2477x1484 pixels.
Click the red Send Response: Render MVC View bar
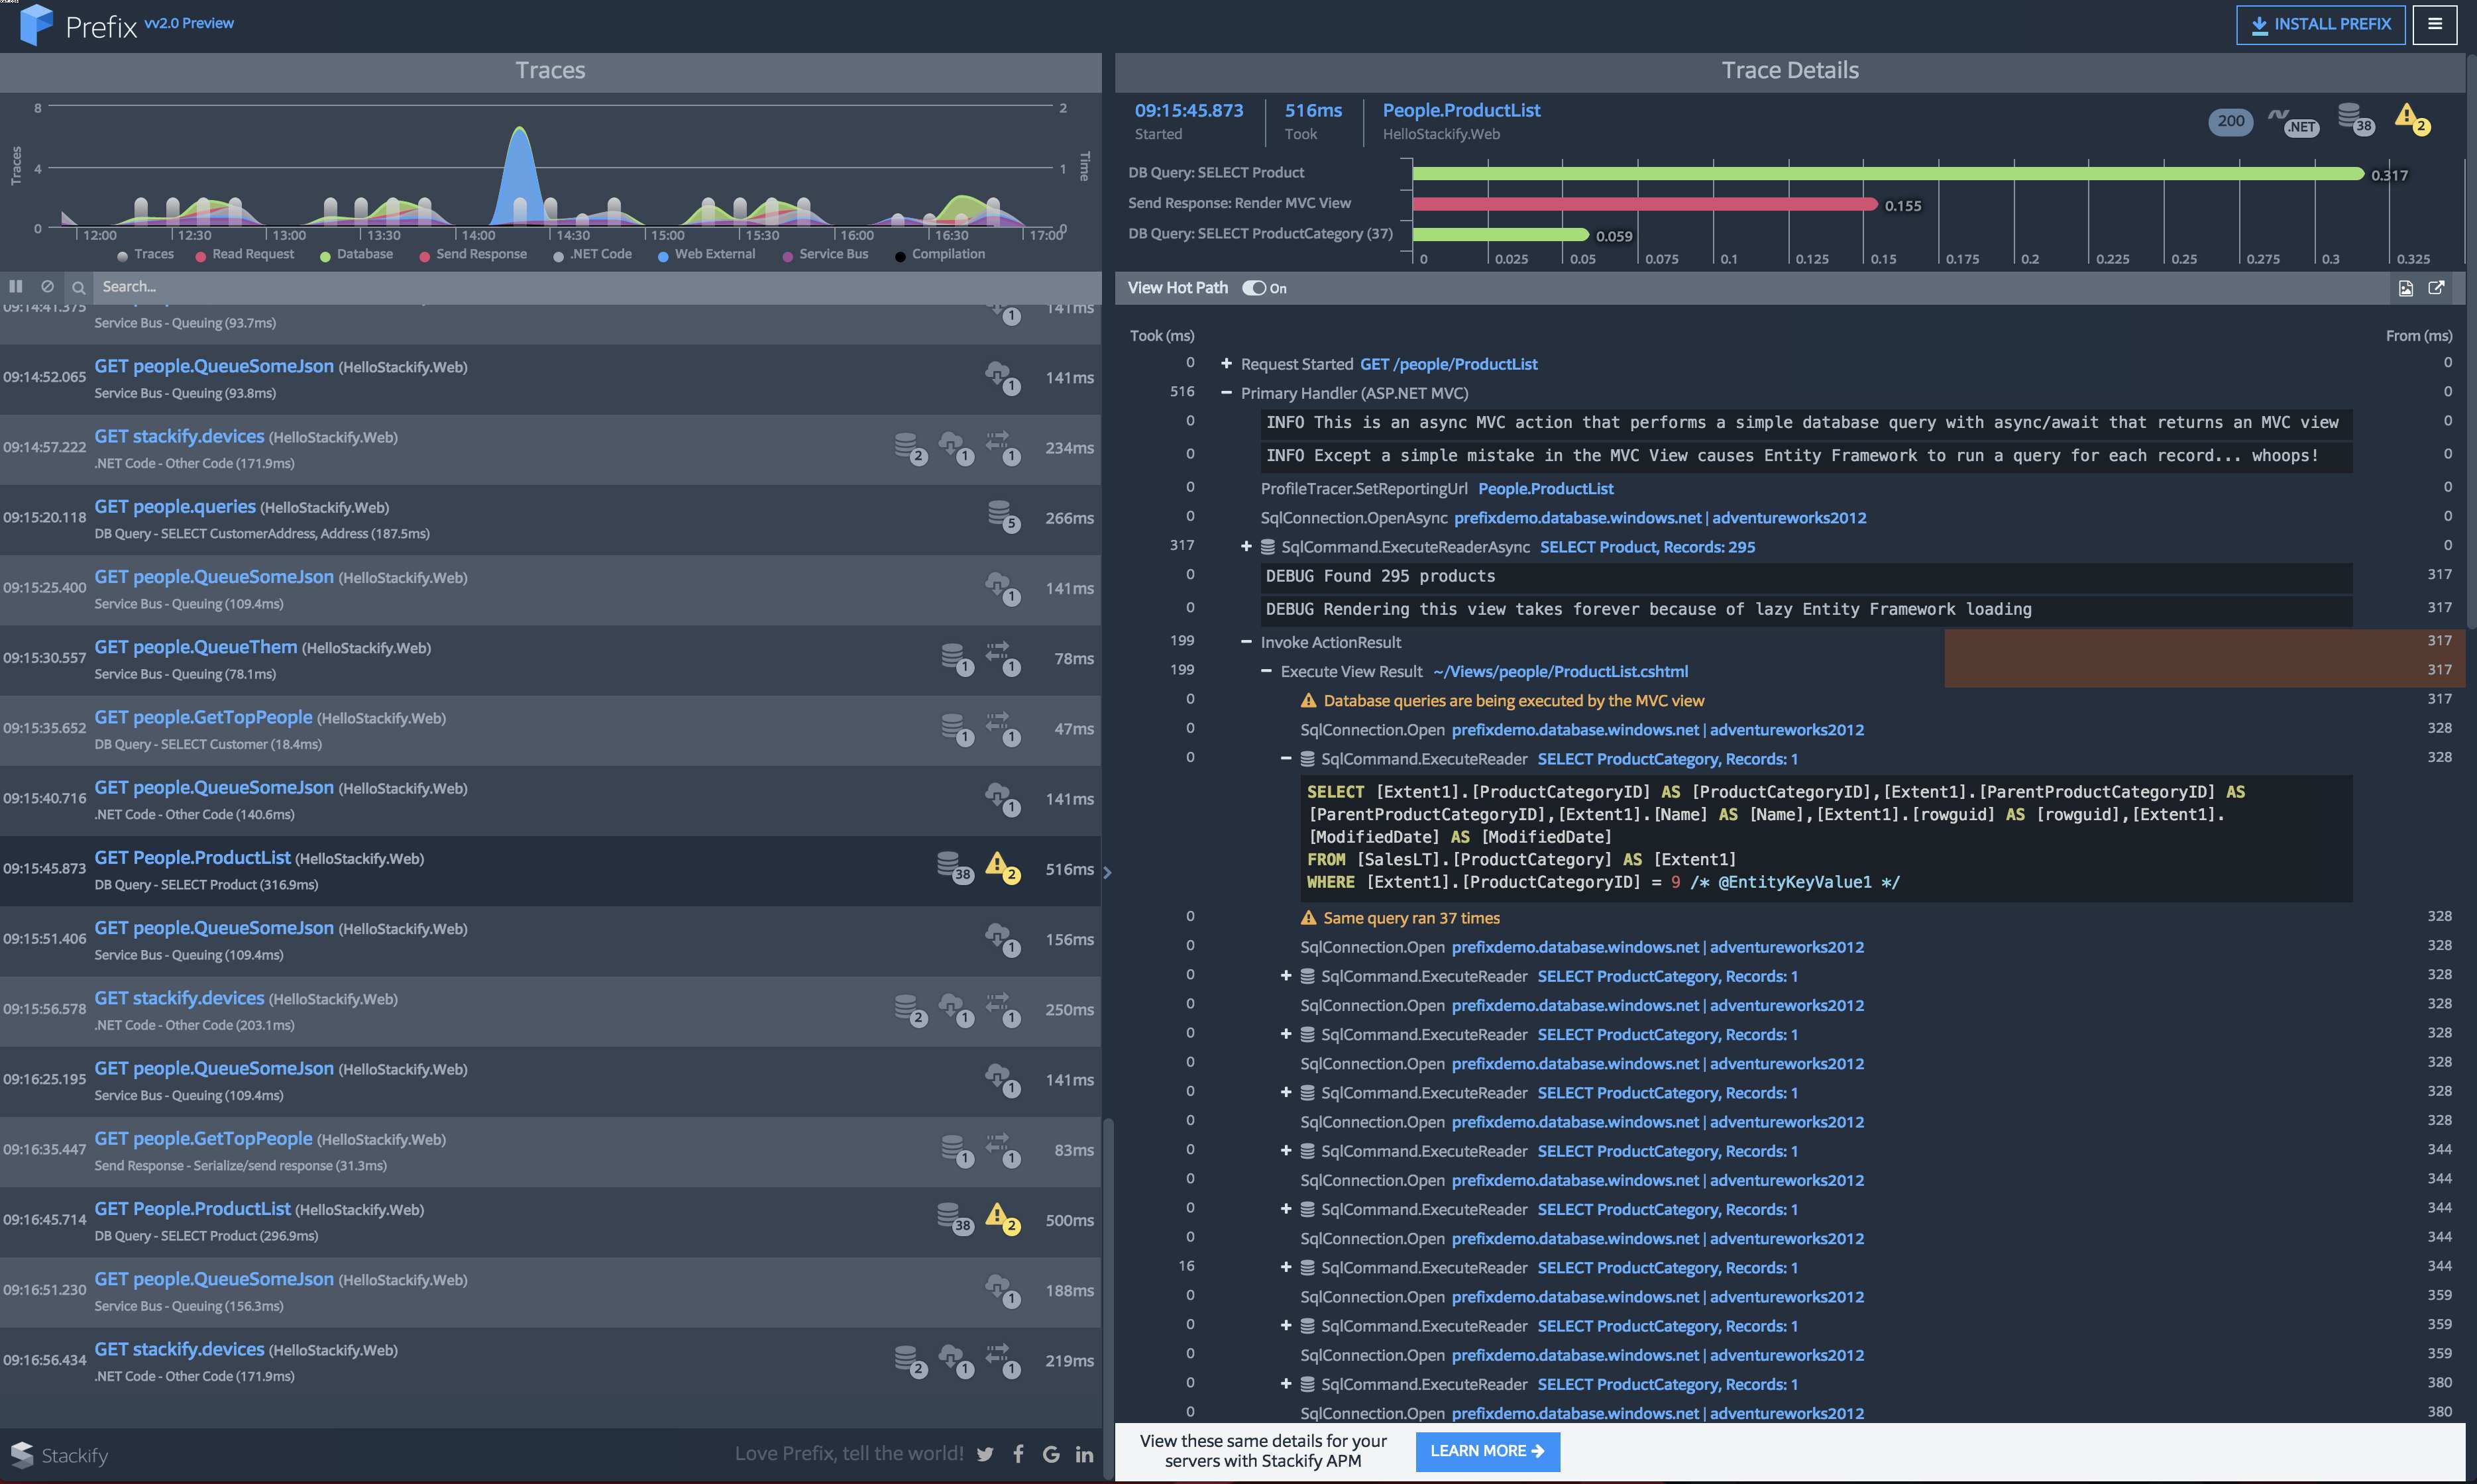click(x=1645, y=204)
